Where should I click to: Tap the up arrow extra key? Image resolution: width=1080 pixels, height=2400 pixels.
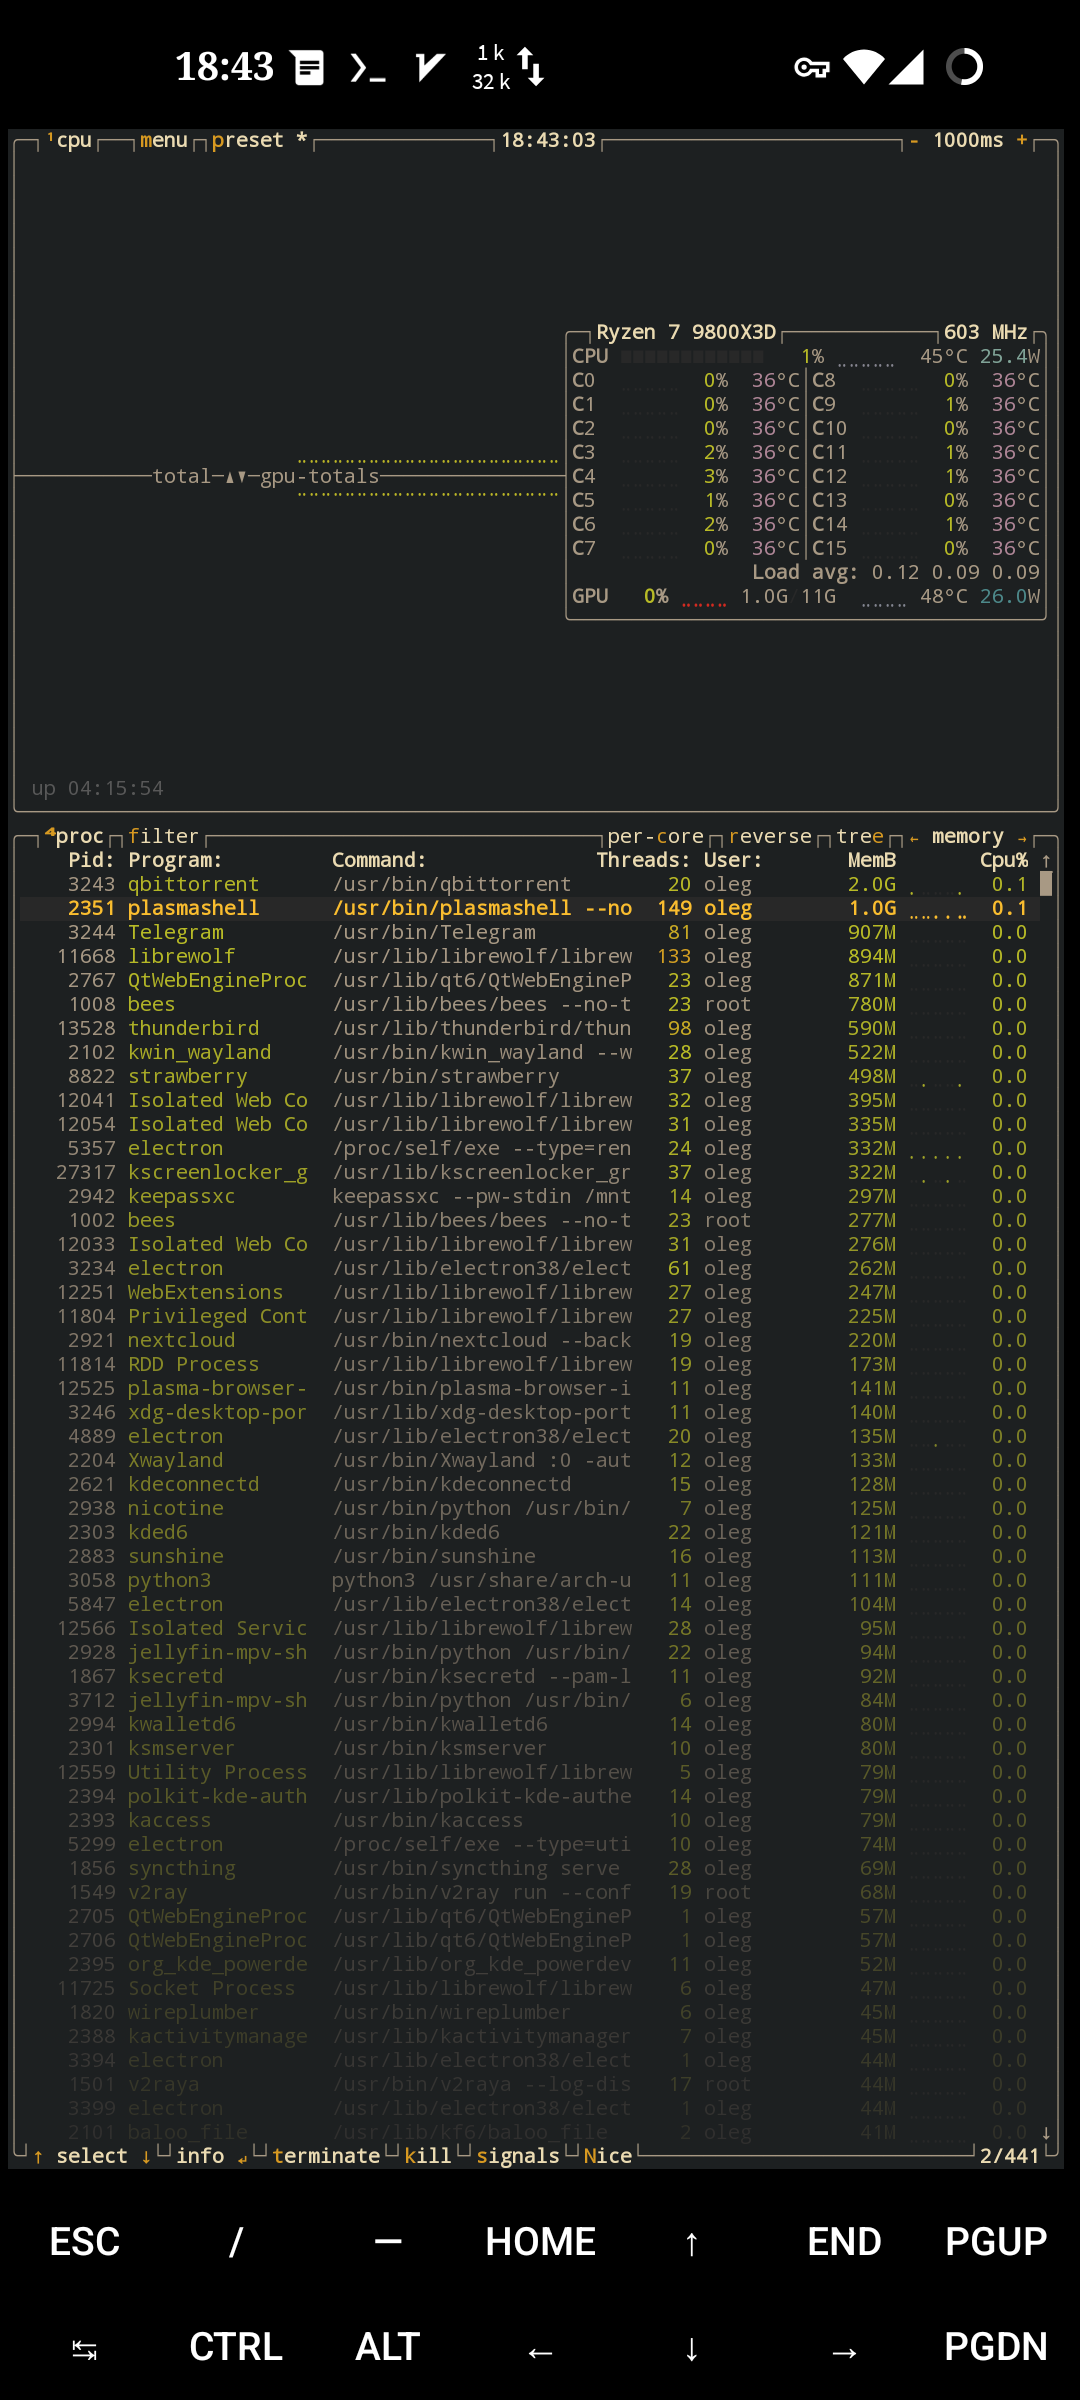click(x=692, y=2242)
